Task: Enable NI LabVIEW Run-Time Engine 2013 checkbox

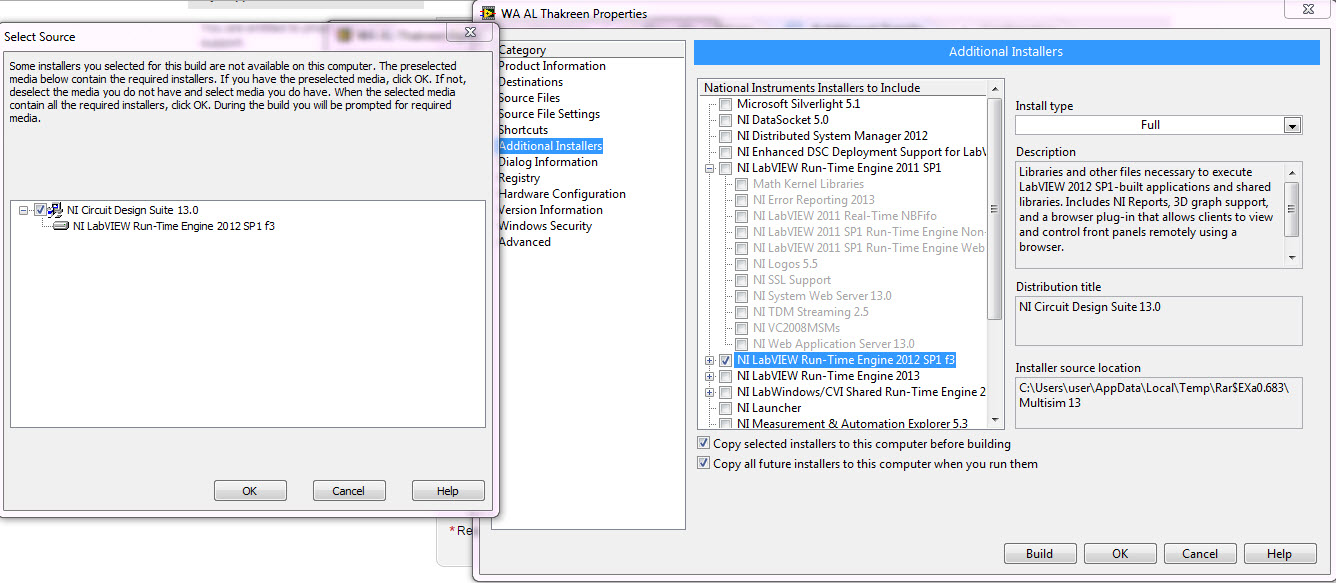Action: (725, 376)
